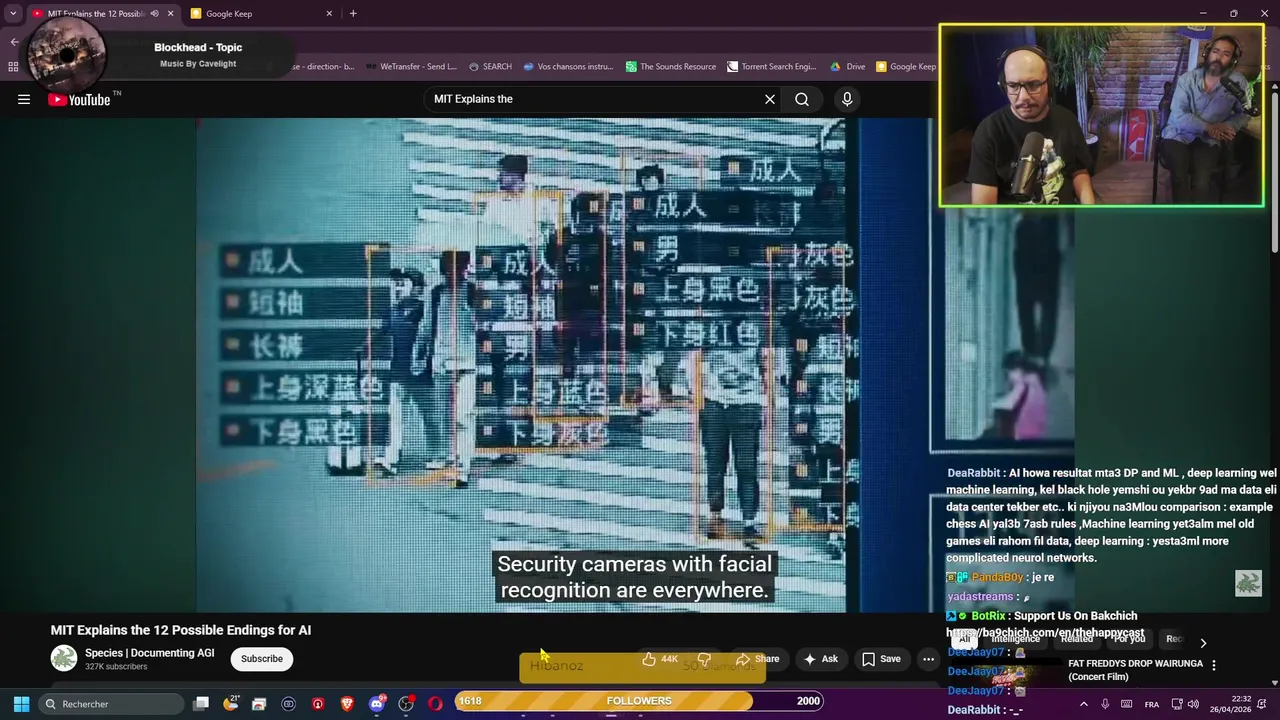Click the followers goal progress bar
The height and width of the screenshot is (720, 1280).
point(639,701)
